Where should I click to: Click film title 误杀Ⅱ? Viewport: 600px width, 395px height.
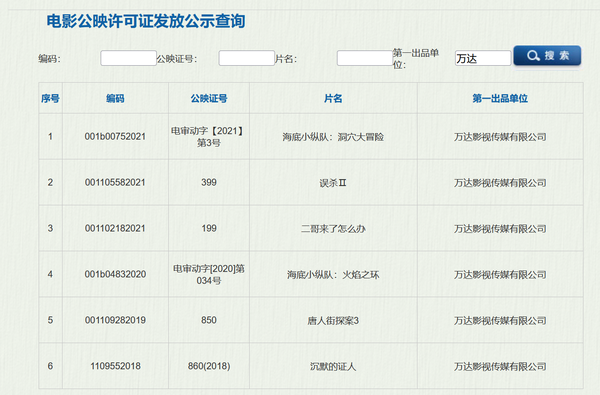coord(333,183)
